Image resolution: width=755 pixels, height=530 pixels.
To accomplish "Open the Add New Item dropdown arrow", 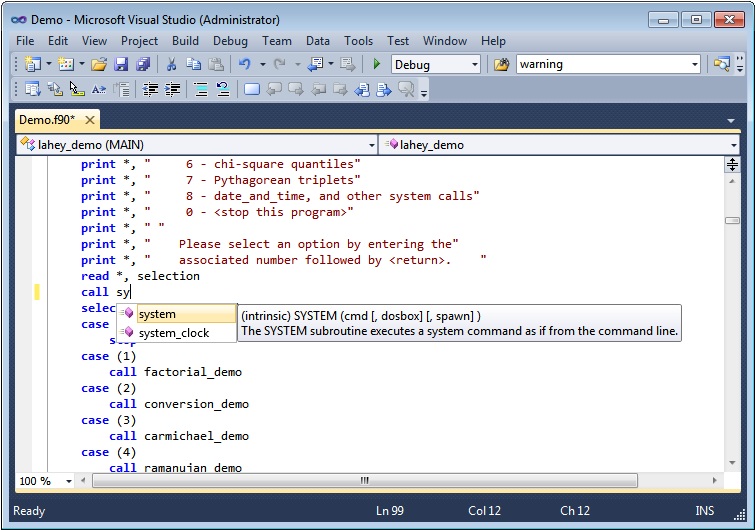I will point(82,64).
